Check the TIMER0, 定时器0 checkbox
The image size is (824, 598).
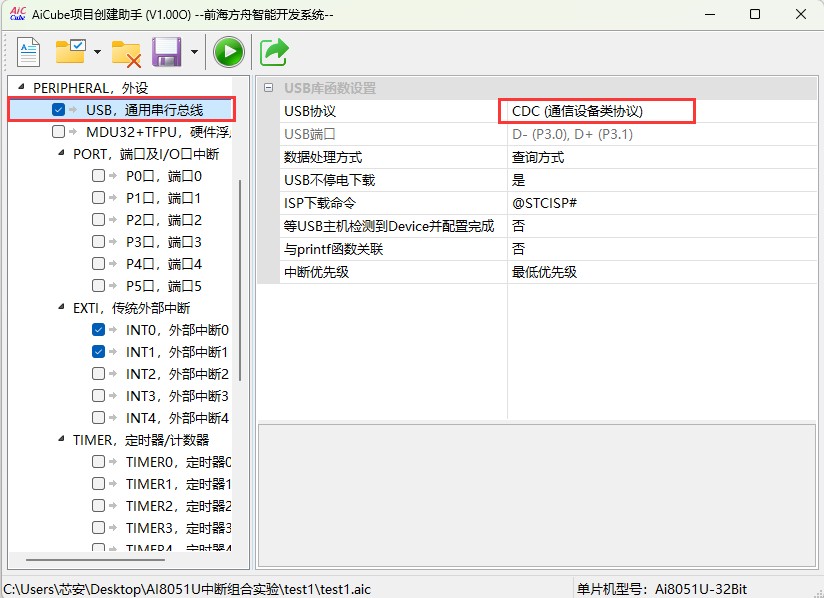click(x=98, y=461)
